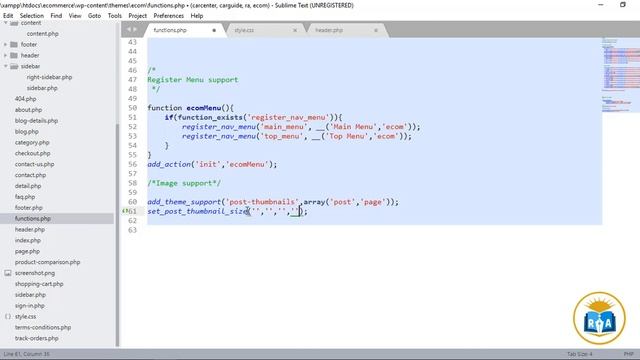Select functions.php in file tree
The width and height of the screenshot is (640, 360).
[x=33, y=219]
